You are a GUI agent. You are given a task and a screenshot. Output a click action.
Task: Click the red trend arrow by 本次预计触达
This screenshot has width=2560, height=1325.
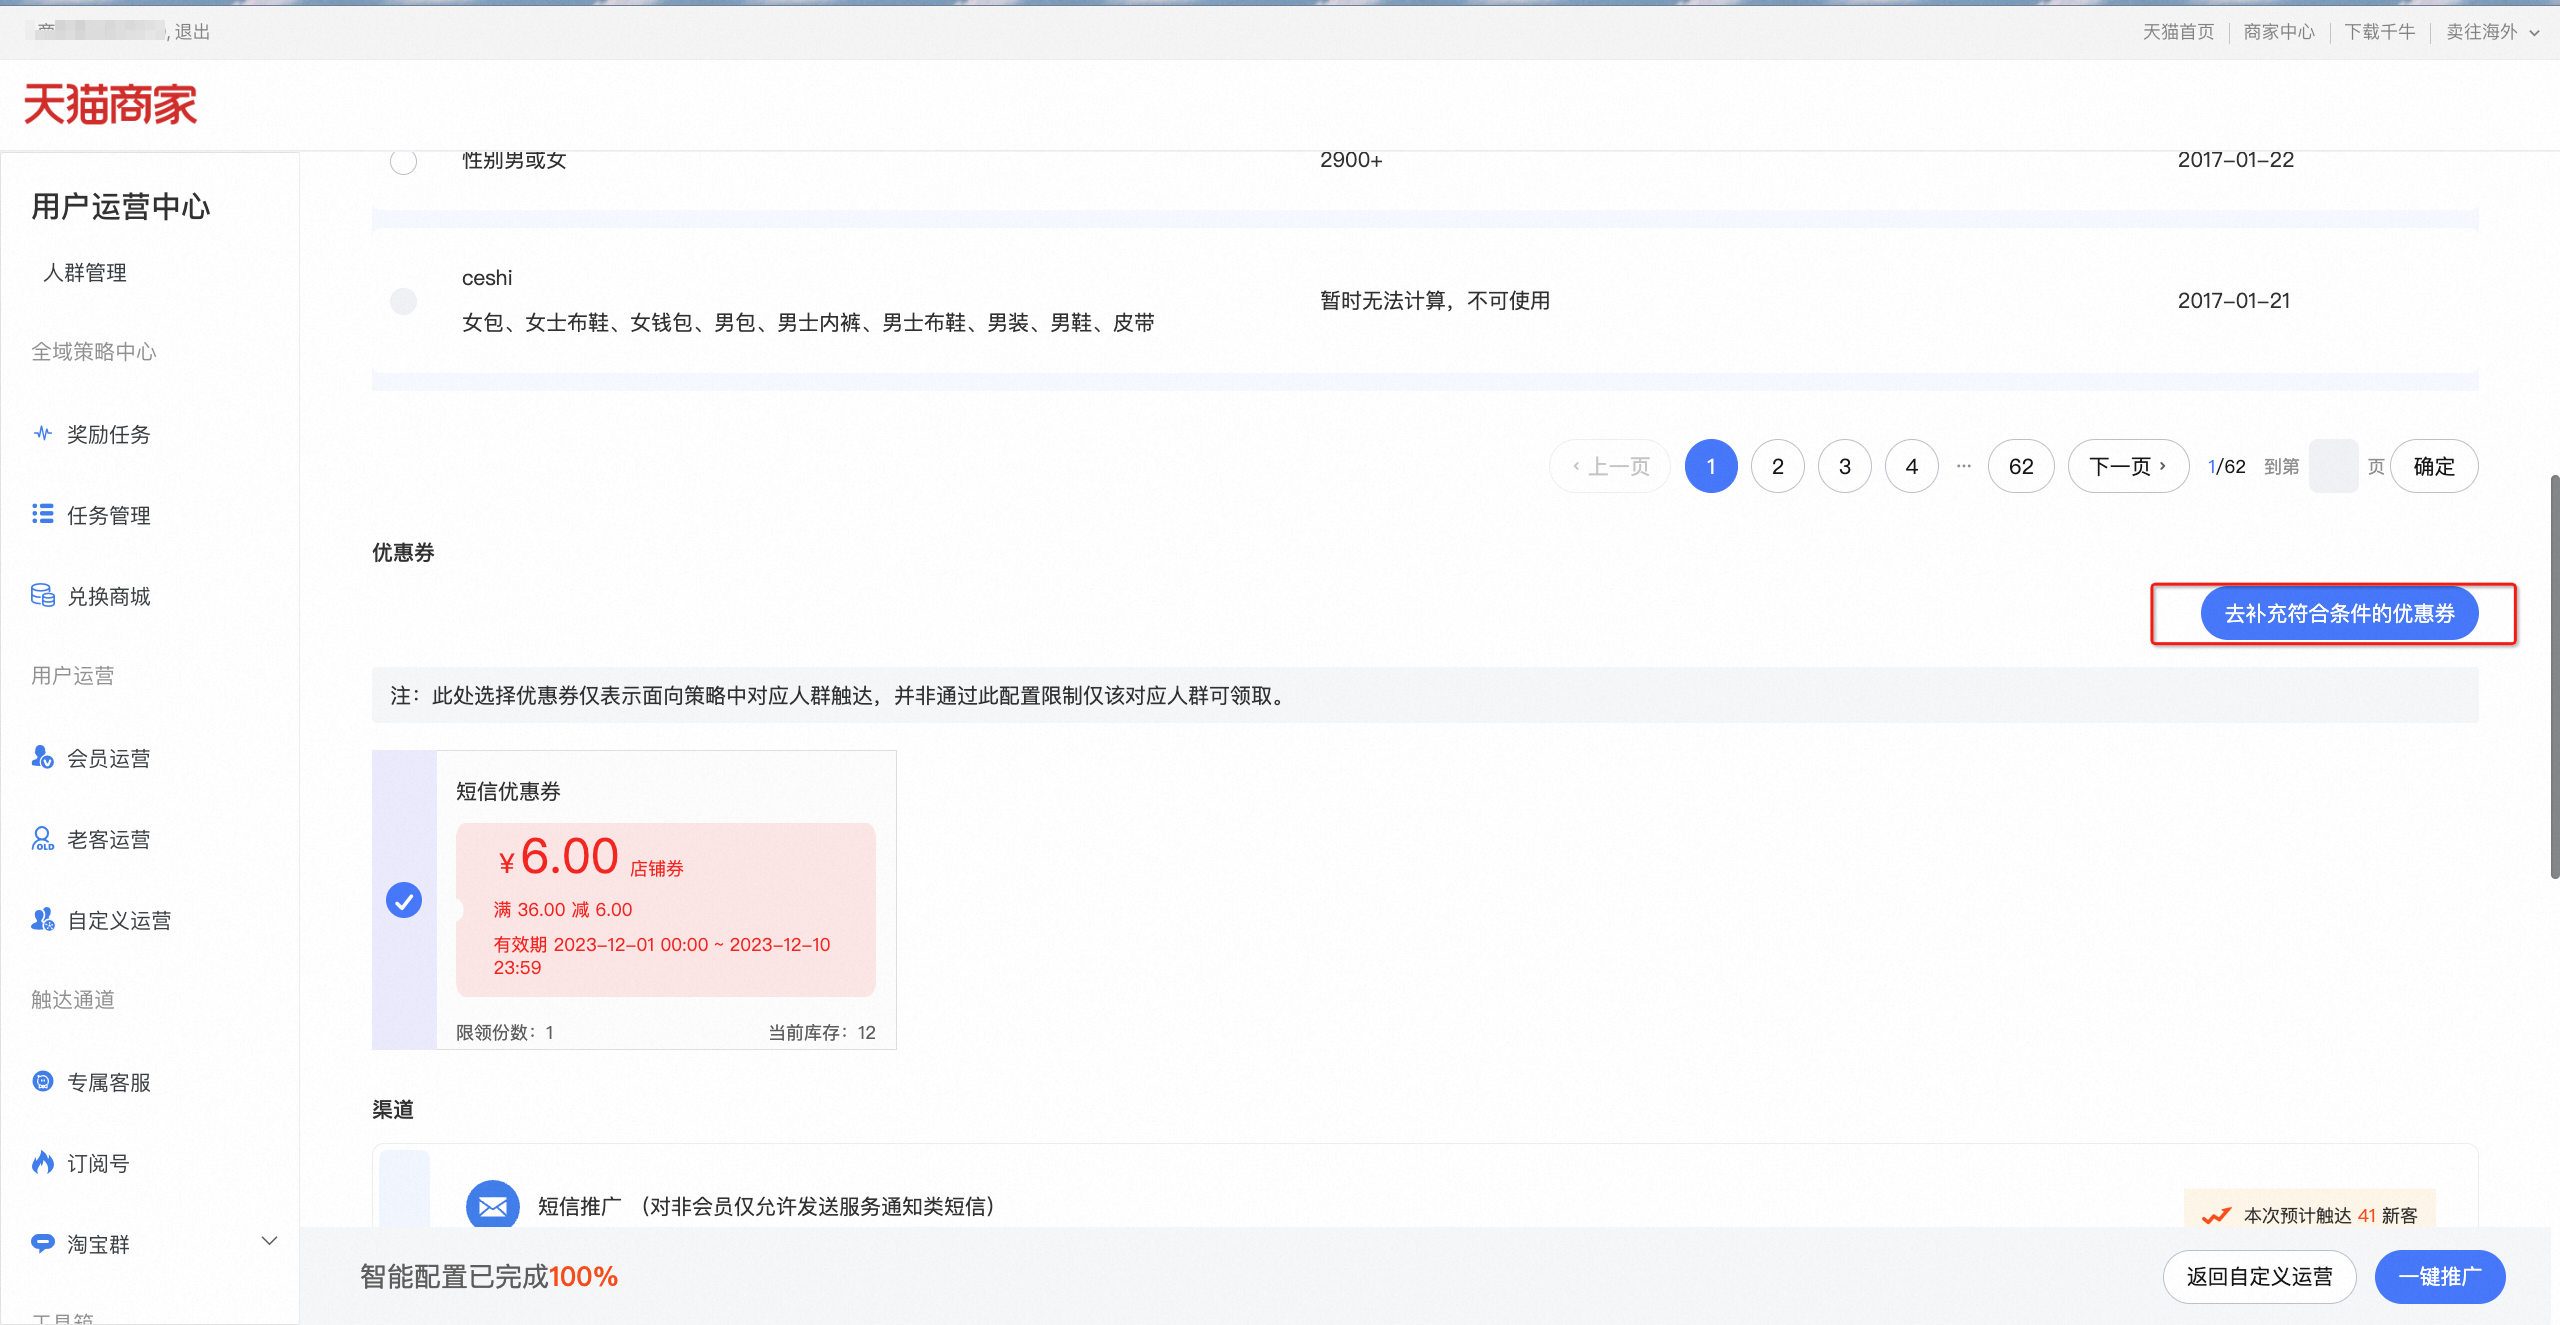pos(2216,1215)
